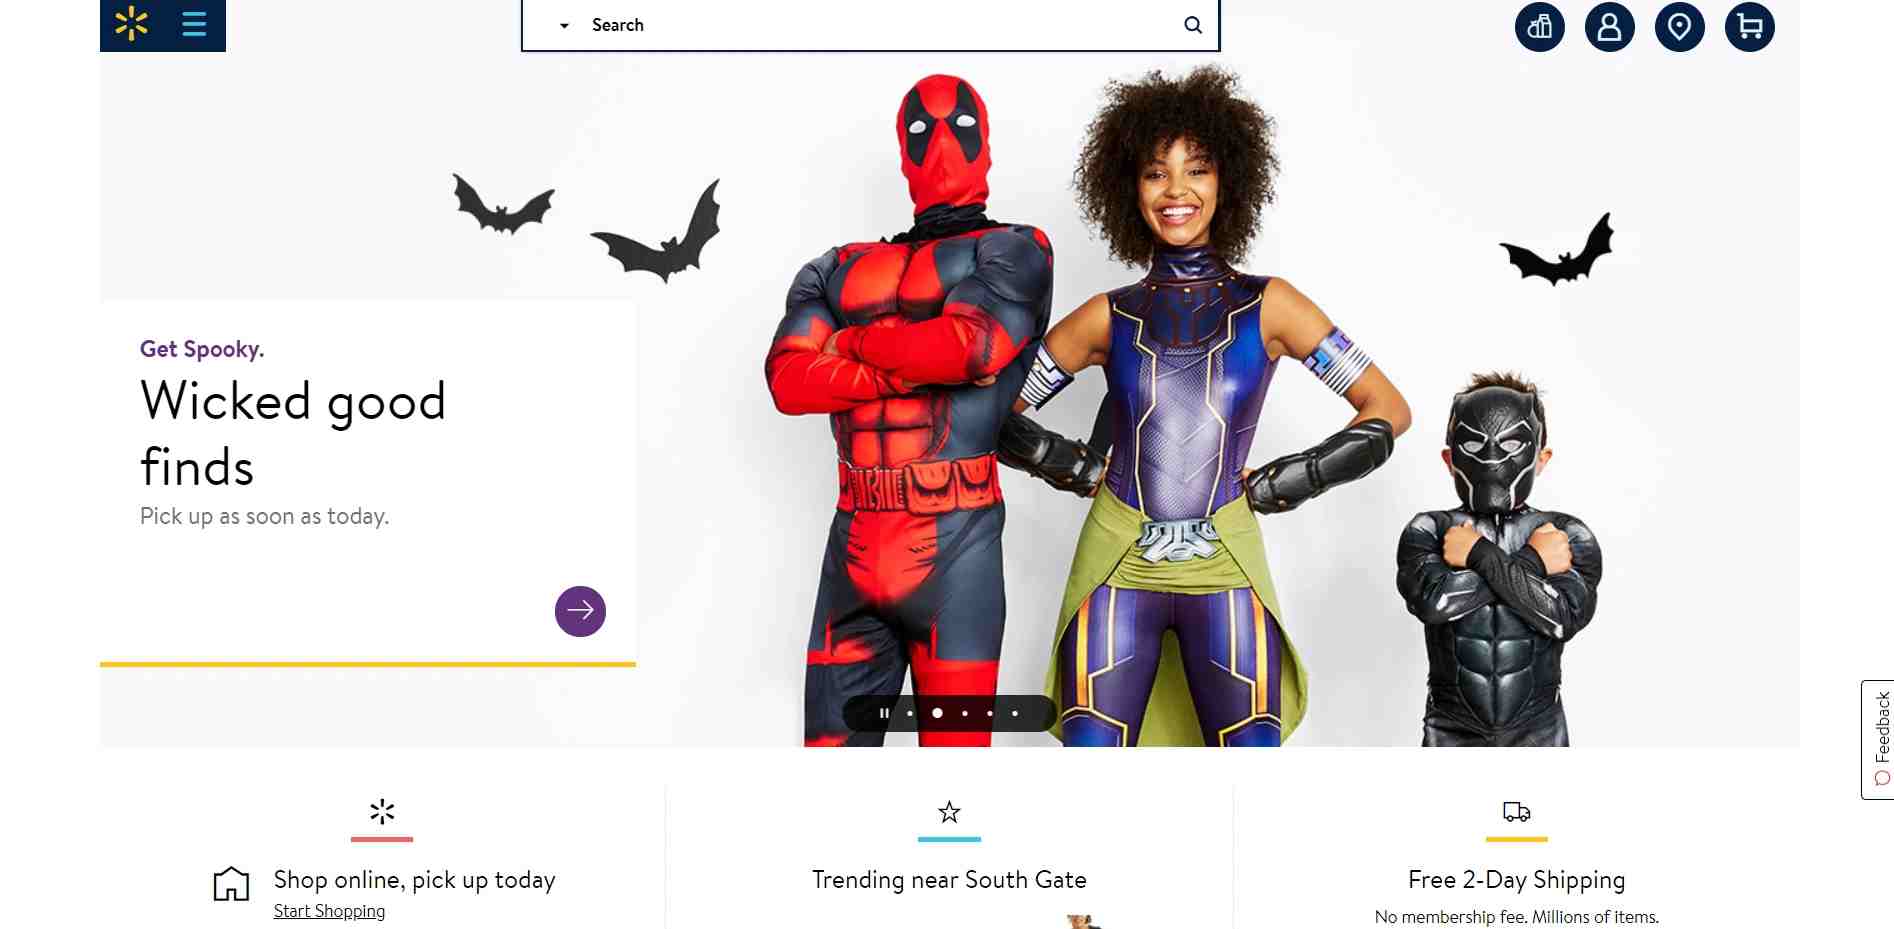Open the shopping cart
Viewport: 1894px width, 929px height.
click(1750, 26)
